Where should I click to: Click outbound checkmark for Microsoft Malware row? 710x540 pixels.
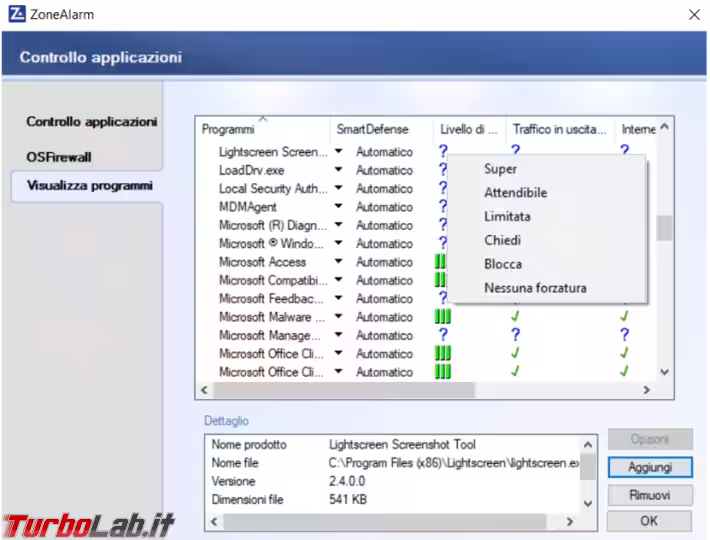(x=515, y=316)
